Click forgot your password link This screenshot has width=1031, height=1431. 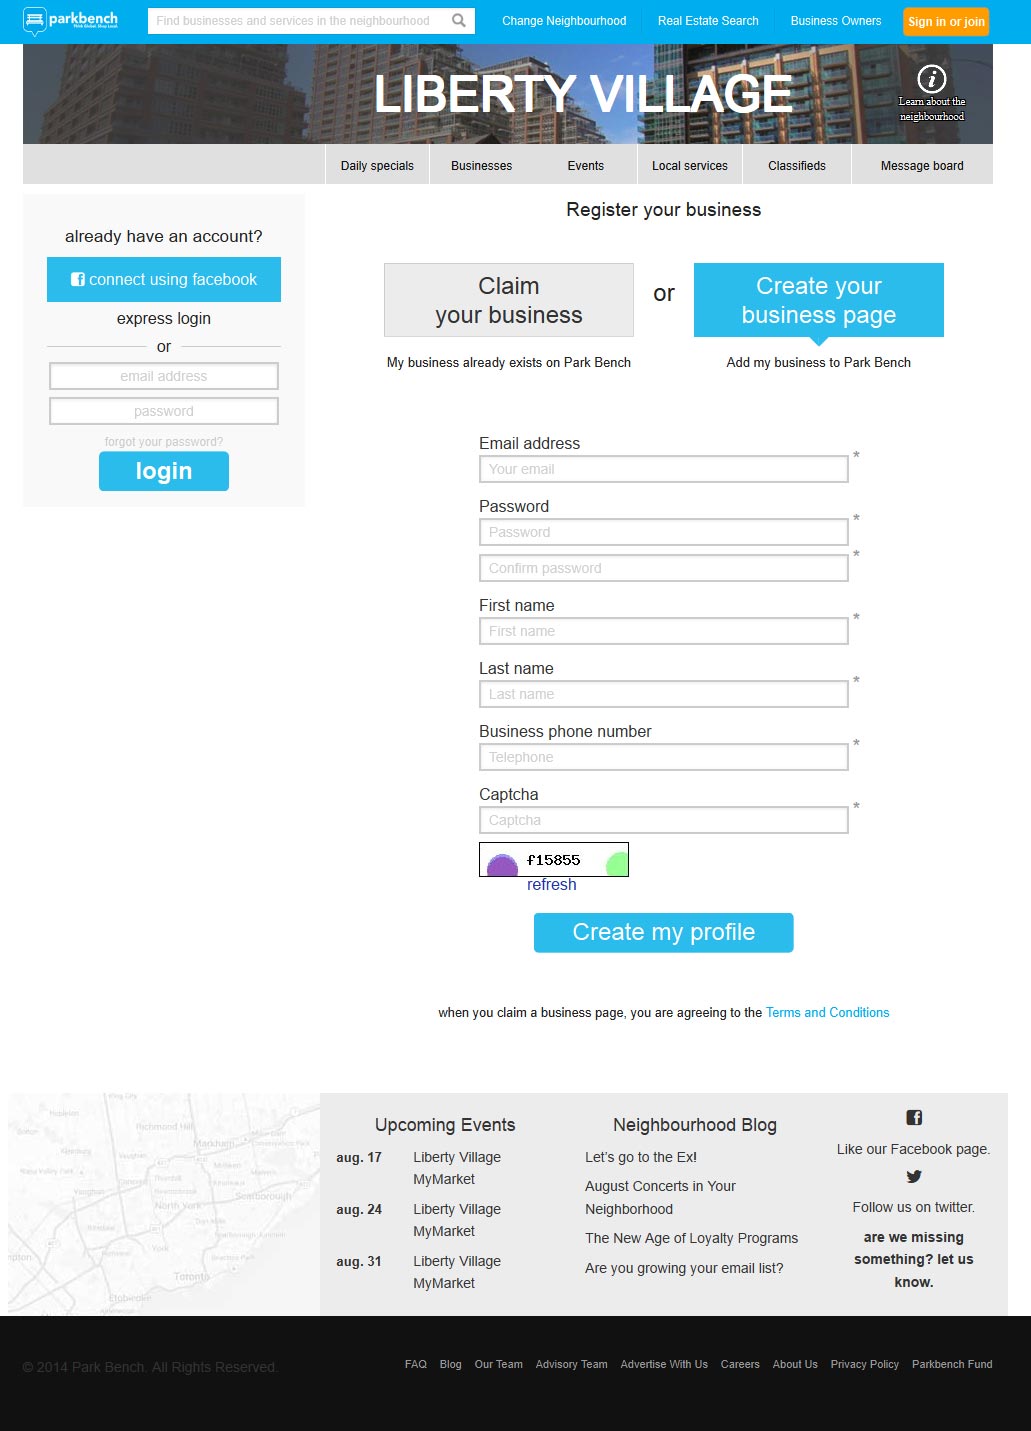pos(164,442)
